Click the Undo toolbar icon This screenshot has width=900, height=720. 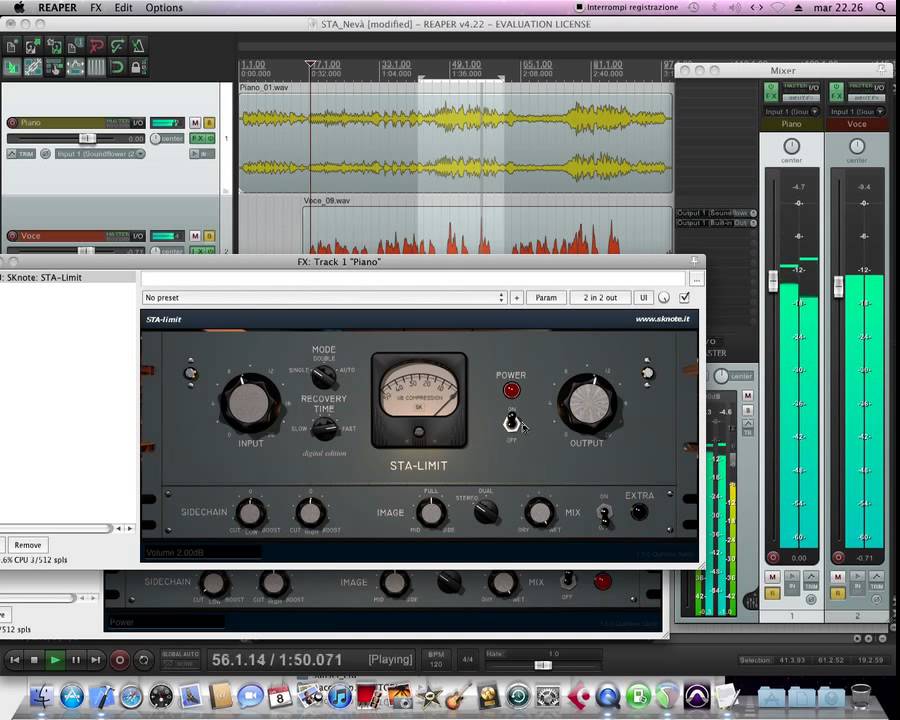96,46
